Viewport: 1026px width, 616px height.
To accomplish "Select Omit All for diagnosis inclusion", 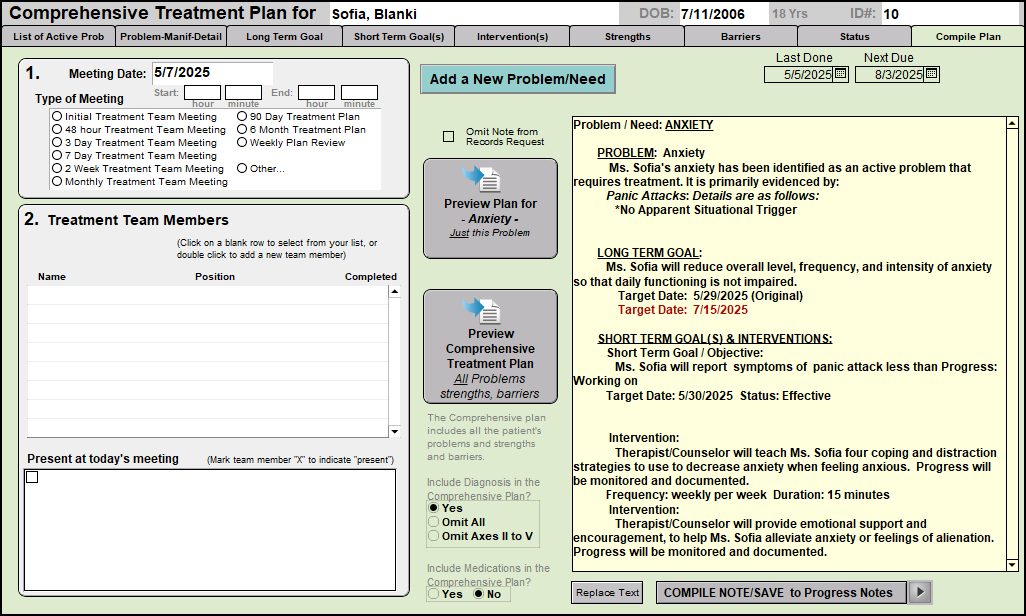I will tap(433, 522).
